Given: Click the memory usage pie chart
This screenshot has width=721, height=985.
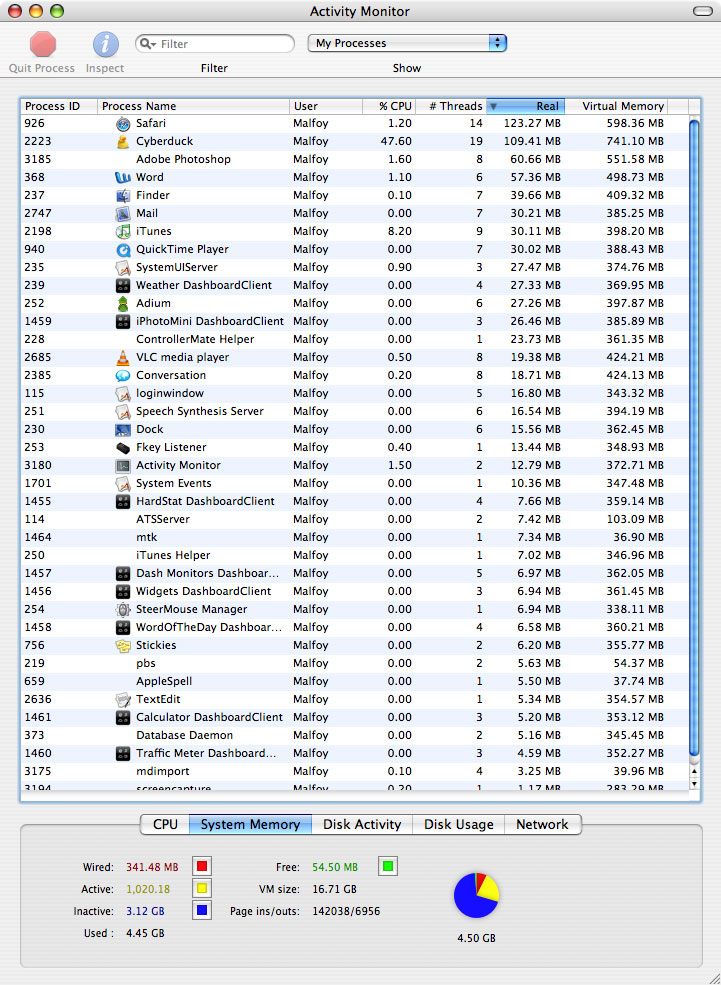Looking at the screenshot, I should [x=476, y=895].
